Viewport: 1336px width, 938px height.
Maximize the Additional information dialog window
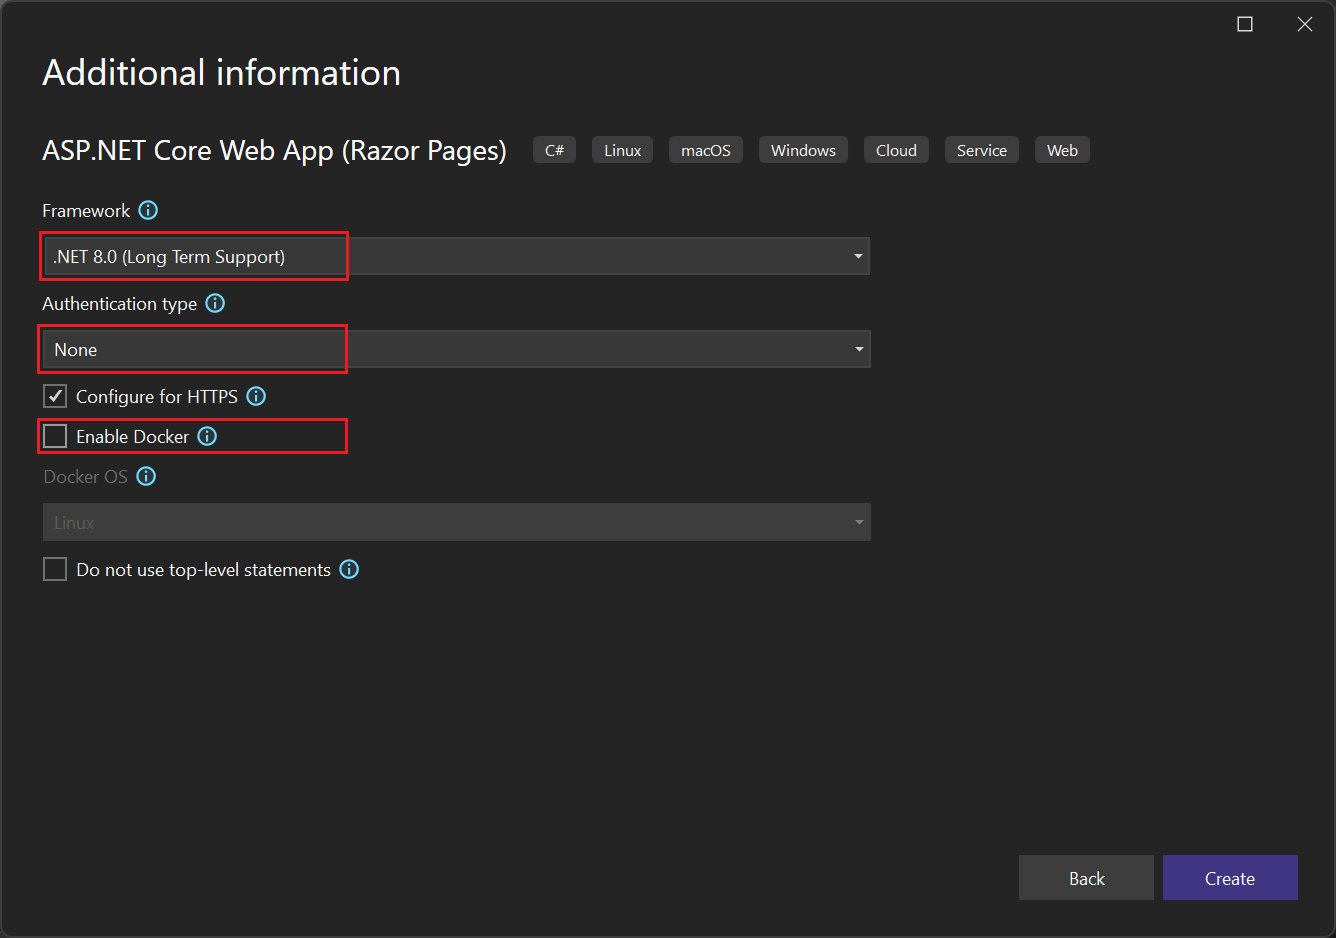(x=1245, y=24)
